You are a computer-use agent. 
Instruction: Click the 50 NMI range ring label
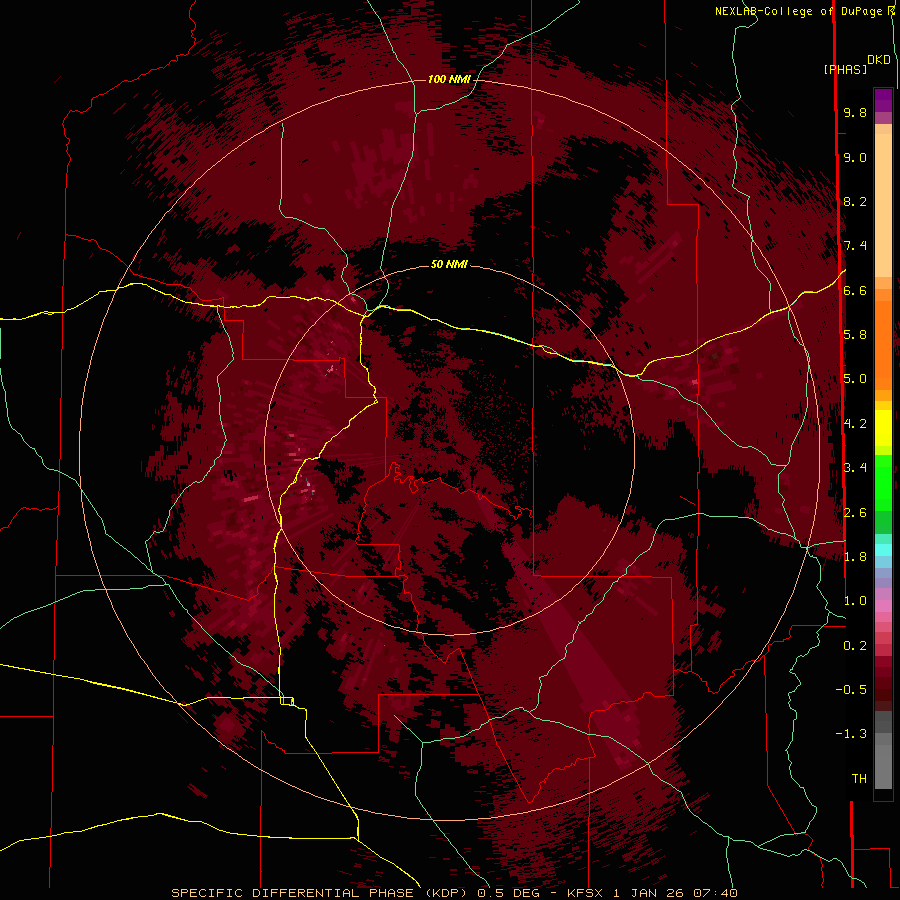pos(449,264)
